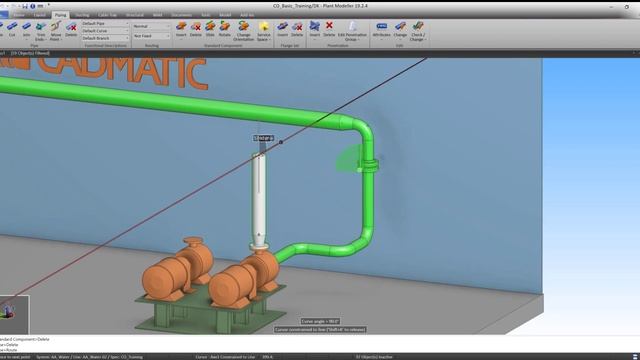
Task: Switch to the Structural ribbon tab
Action: coord(135,15)
